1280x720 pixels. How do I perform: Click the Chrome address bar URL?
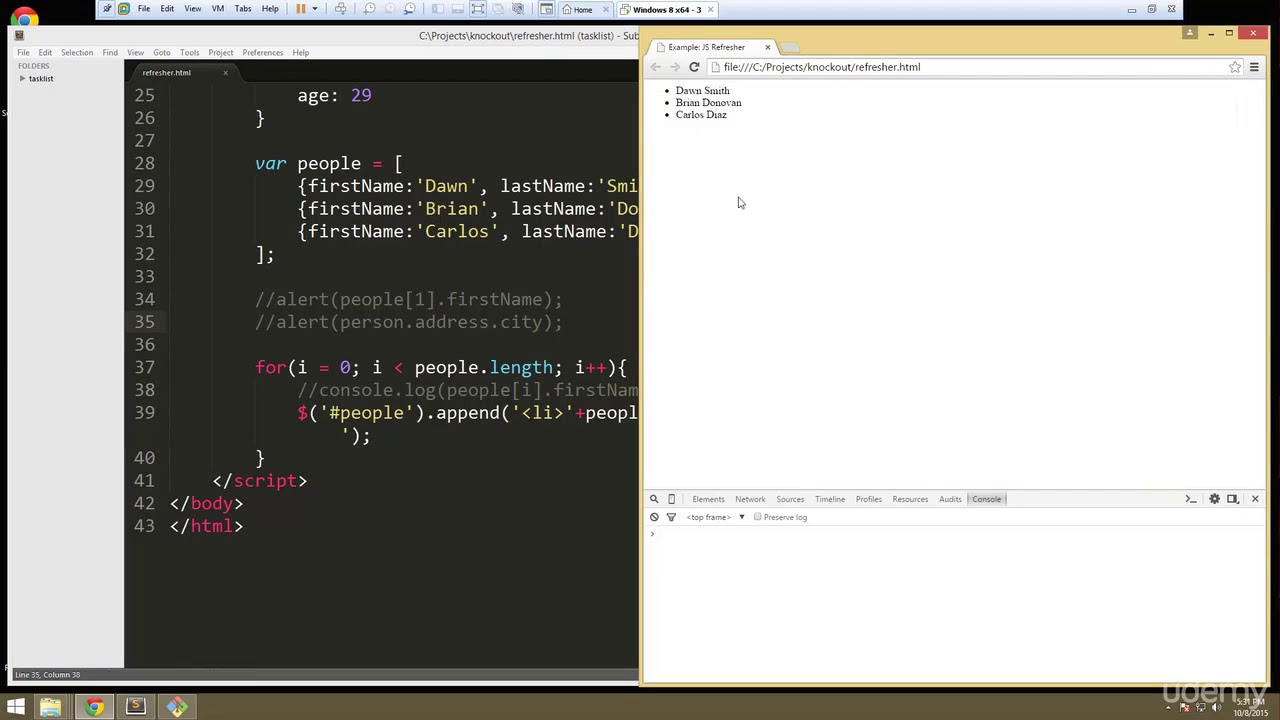coord(822,67)
